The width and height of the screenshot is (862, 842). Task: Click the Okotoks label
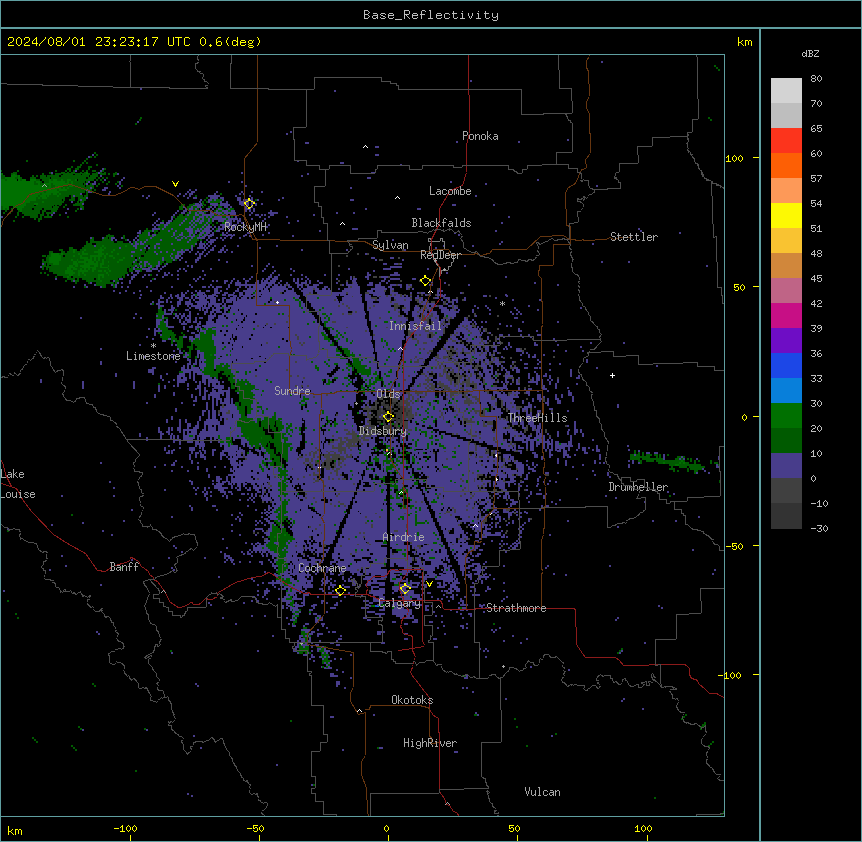click(x=412, y=700)
